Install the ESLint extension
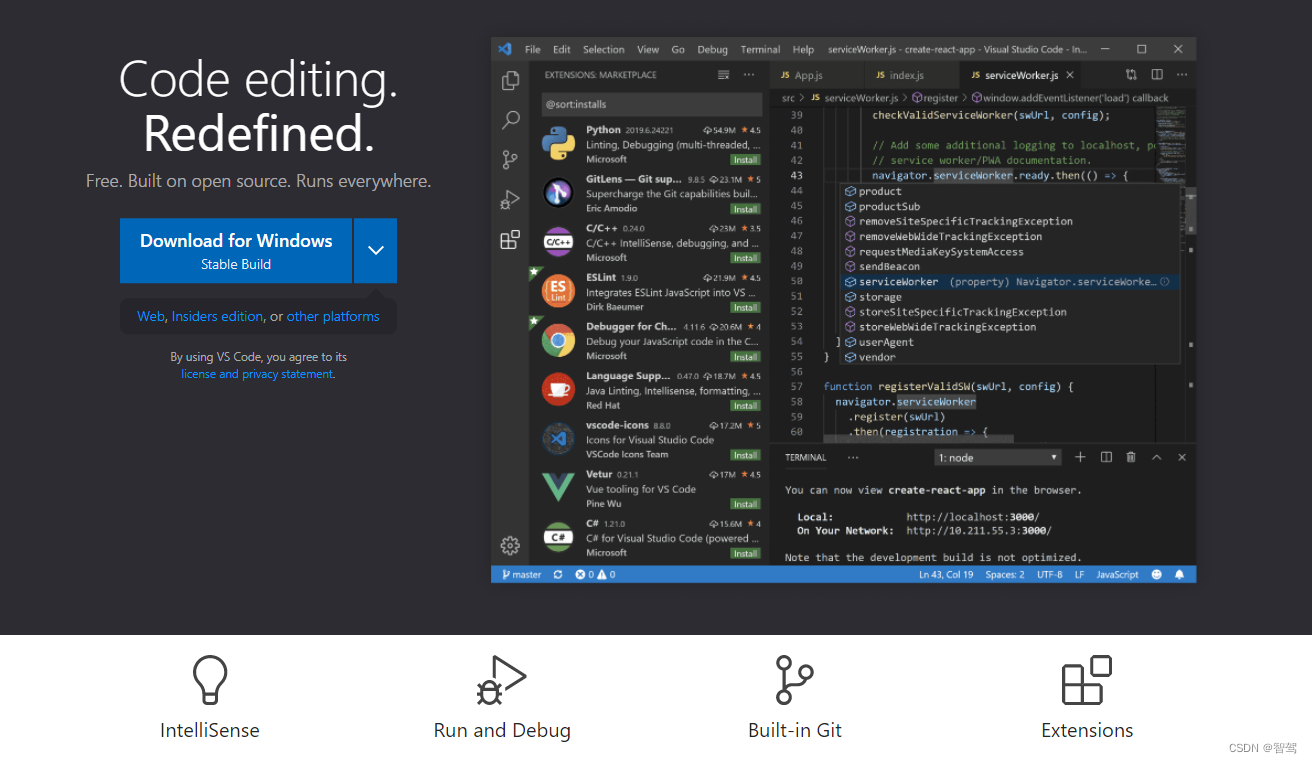This screenshot has height=763, width=1312. (745, 307)
